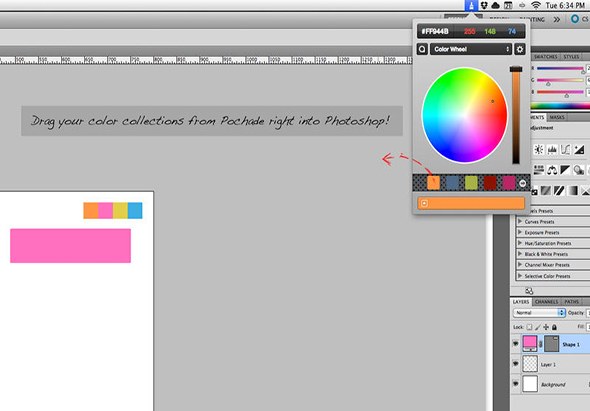Click the Tue 6:34 PM clock

pos(565,6)
